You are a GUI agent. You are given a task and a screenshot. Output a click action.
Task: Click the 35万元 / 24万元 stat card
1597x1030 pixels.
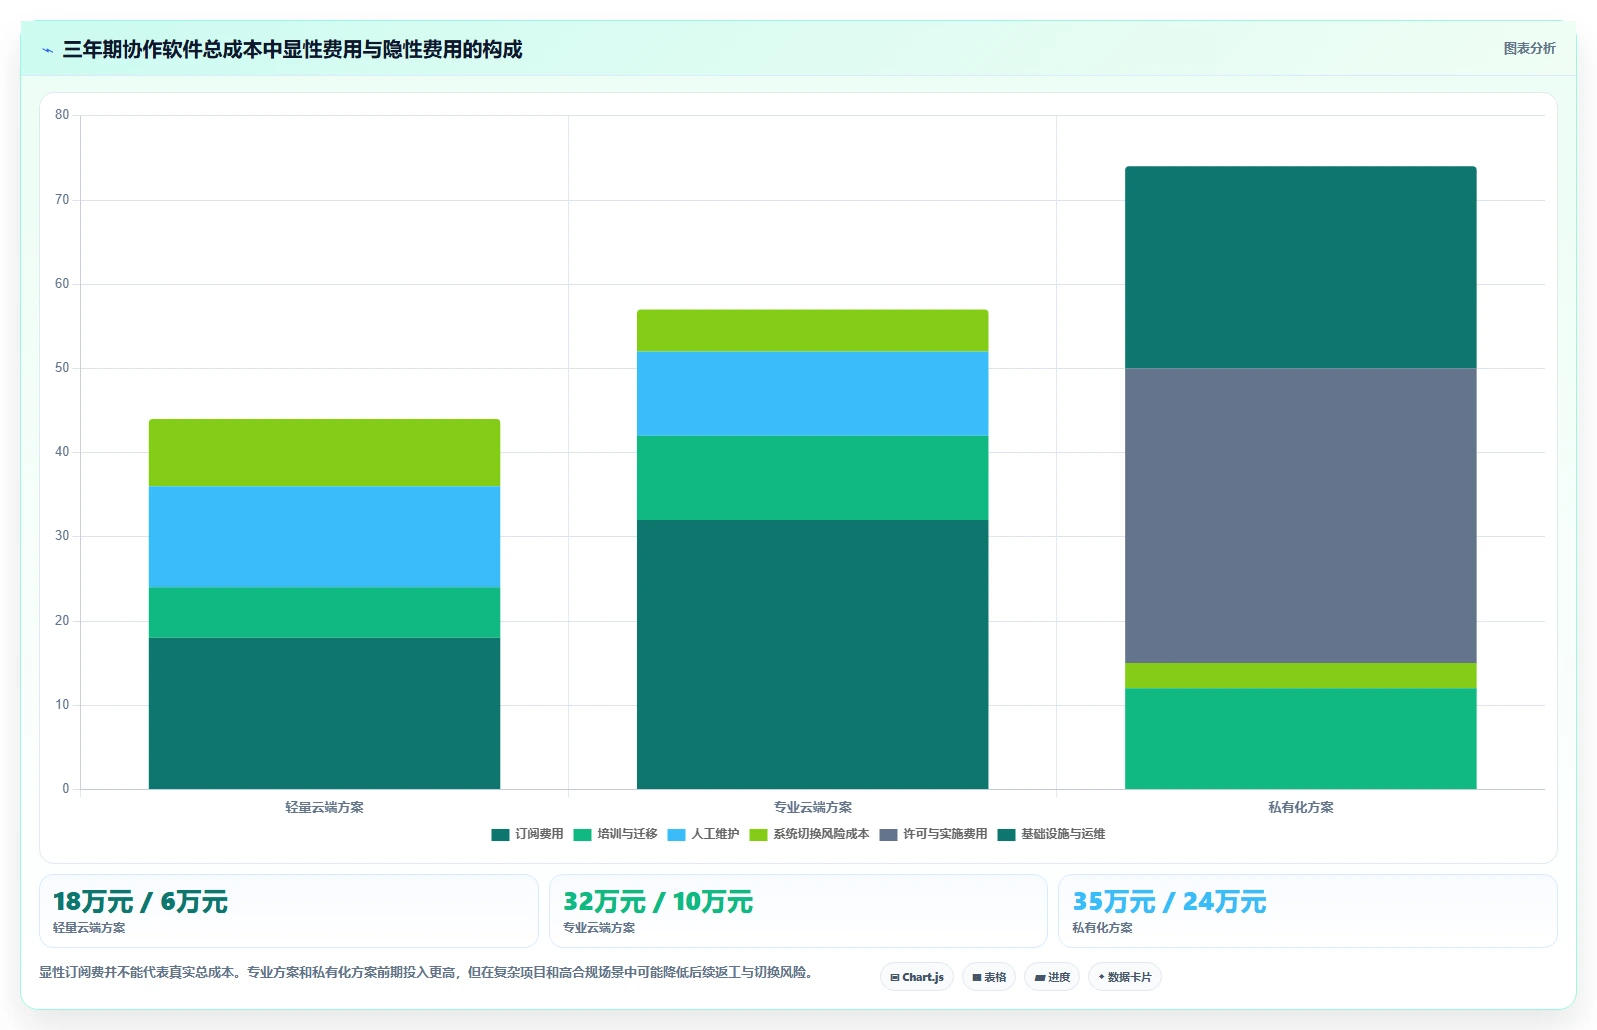pyautogui.click(x=1308, y=911)
